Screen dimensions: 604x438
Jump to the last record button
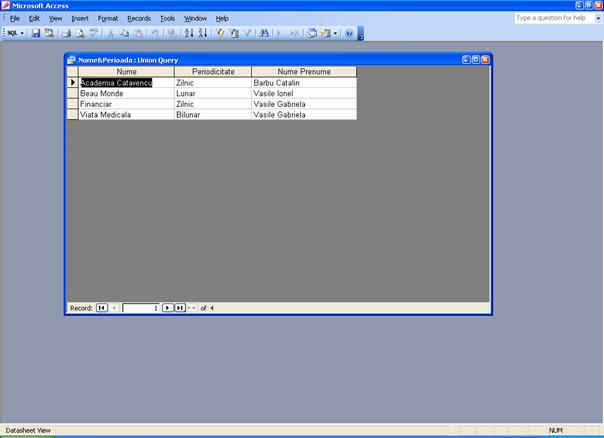(x=179, y=308)
